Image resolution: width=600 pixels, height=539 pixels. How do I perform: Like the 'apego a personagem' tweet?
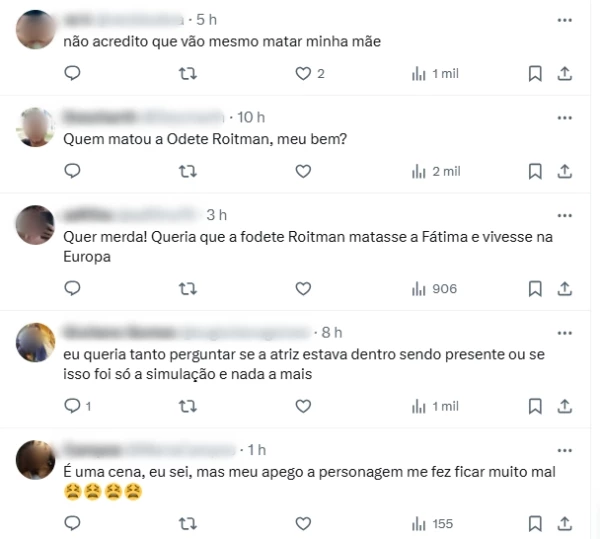tap(303, 523)
